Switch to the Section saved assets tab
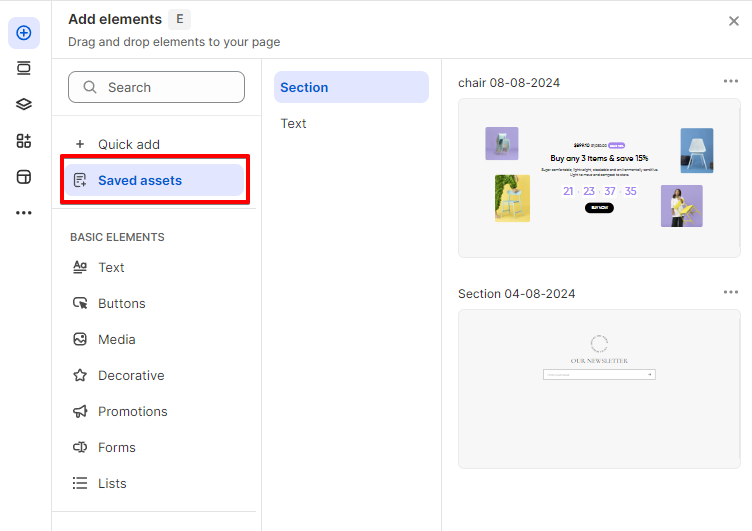Screen dimensions: 752x531 pyautogui.click(x=351, y=87)
